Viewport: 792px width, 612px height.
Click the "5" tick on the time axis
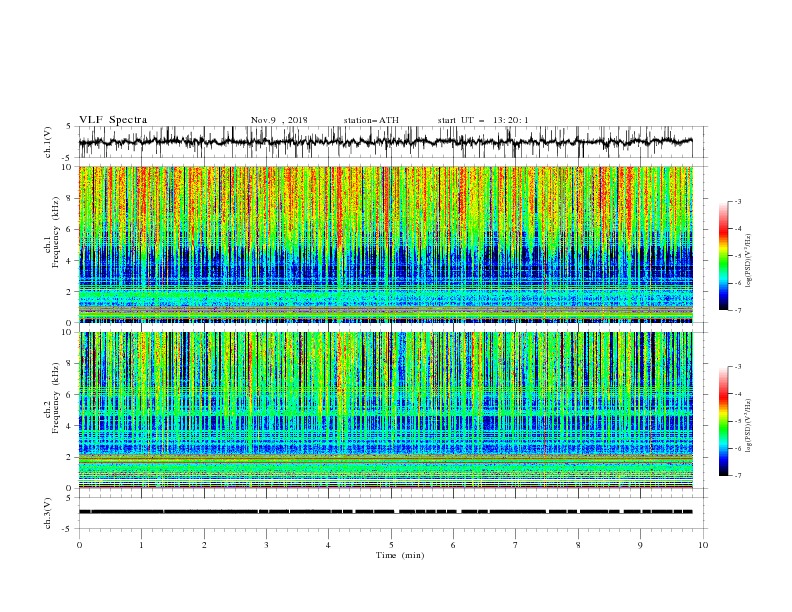391,545
